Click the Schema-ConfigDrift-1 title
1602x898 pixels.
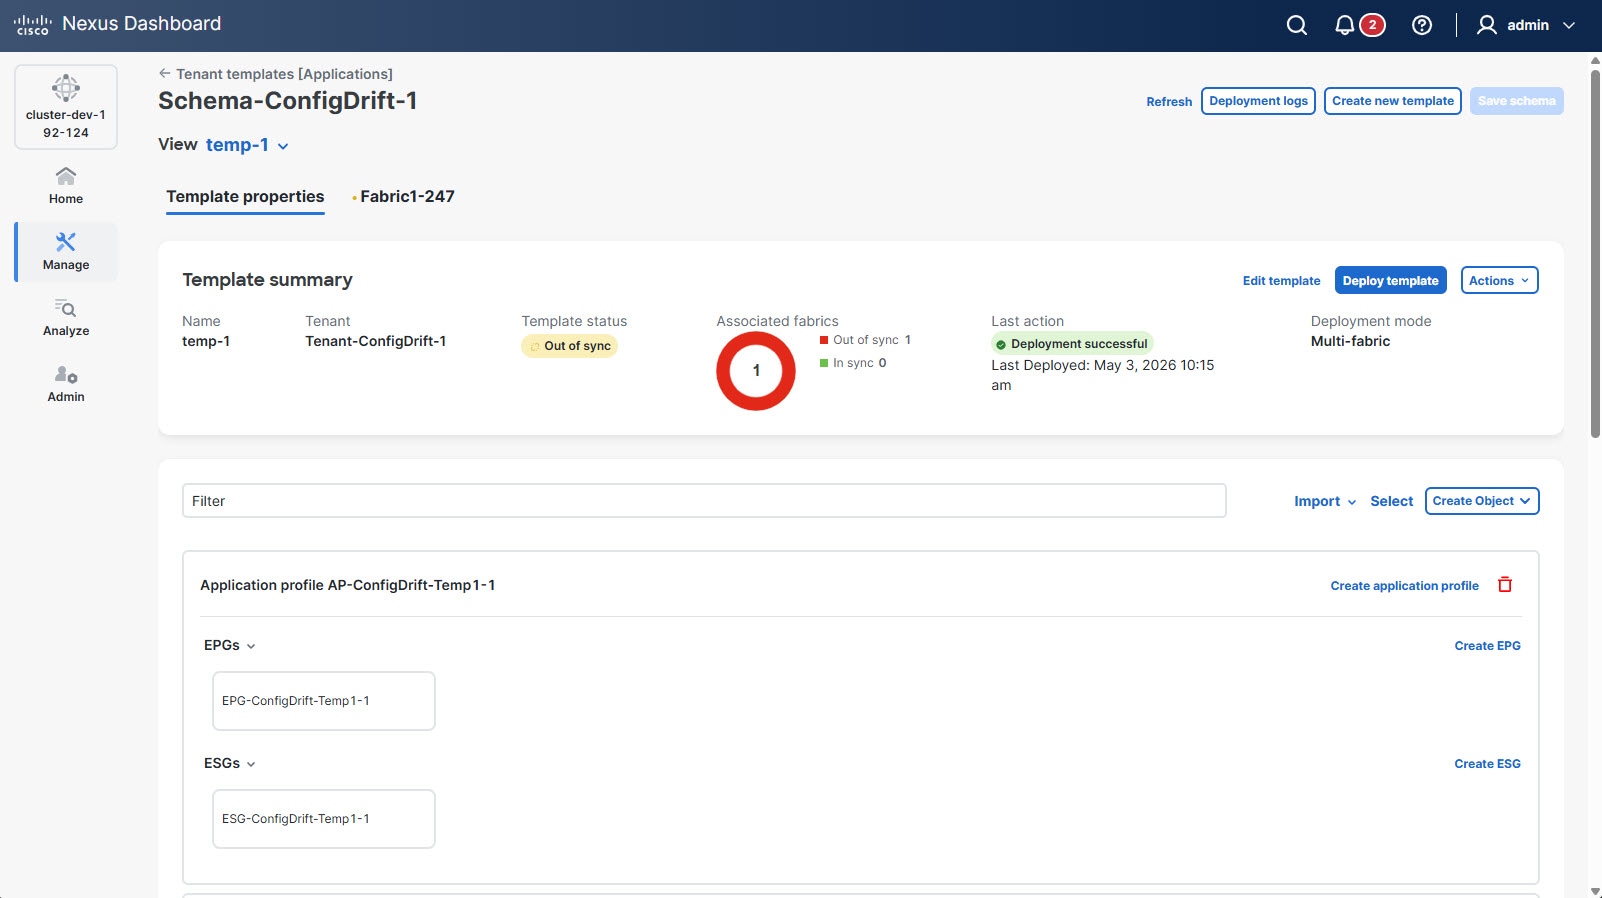(x=288, y=101)
